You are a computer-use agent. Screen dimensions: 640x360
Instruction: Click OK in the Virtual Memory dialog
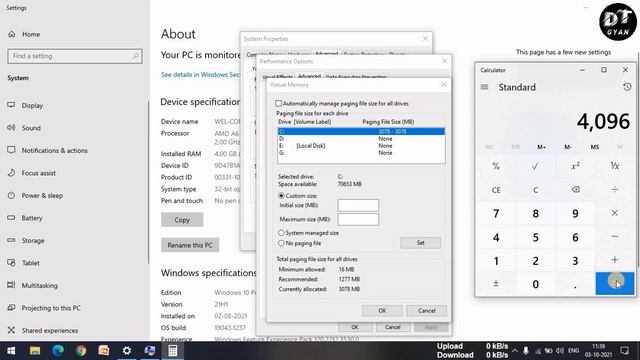coord(382,311)
